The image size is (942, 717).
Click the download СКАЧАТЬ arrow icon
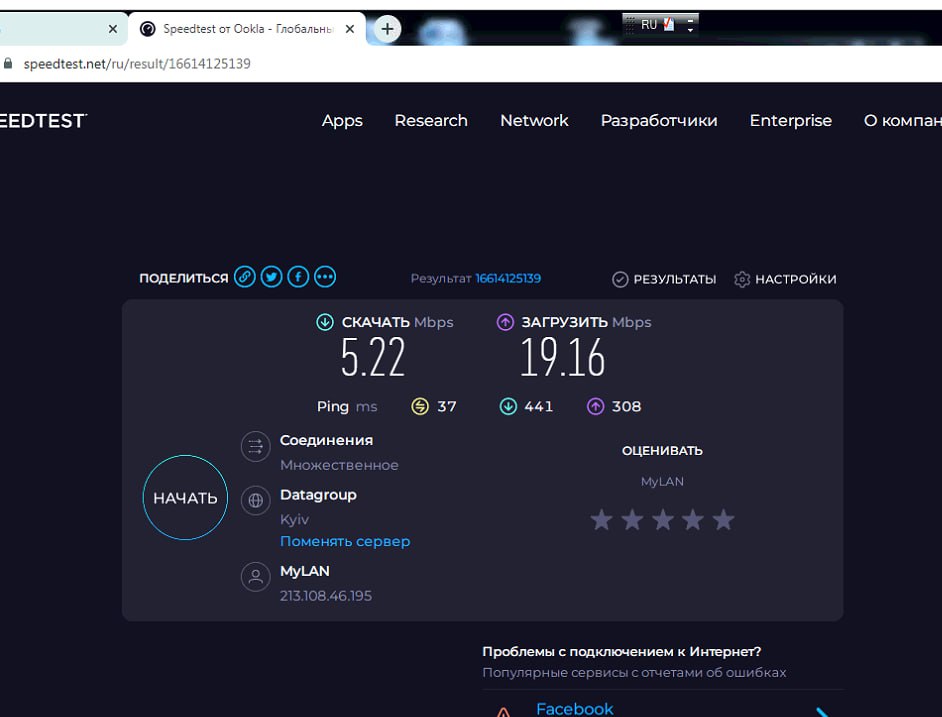(325, 322)
